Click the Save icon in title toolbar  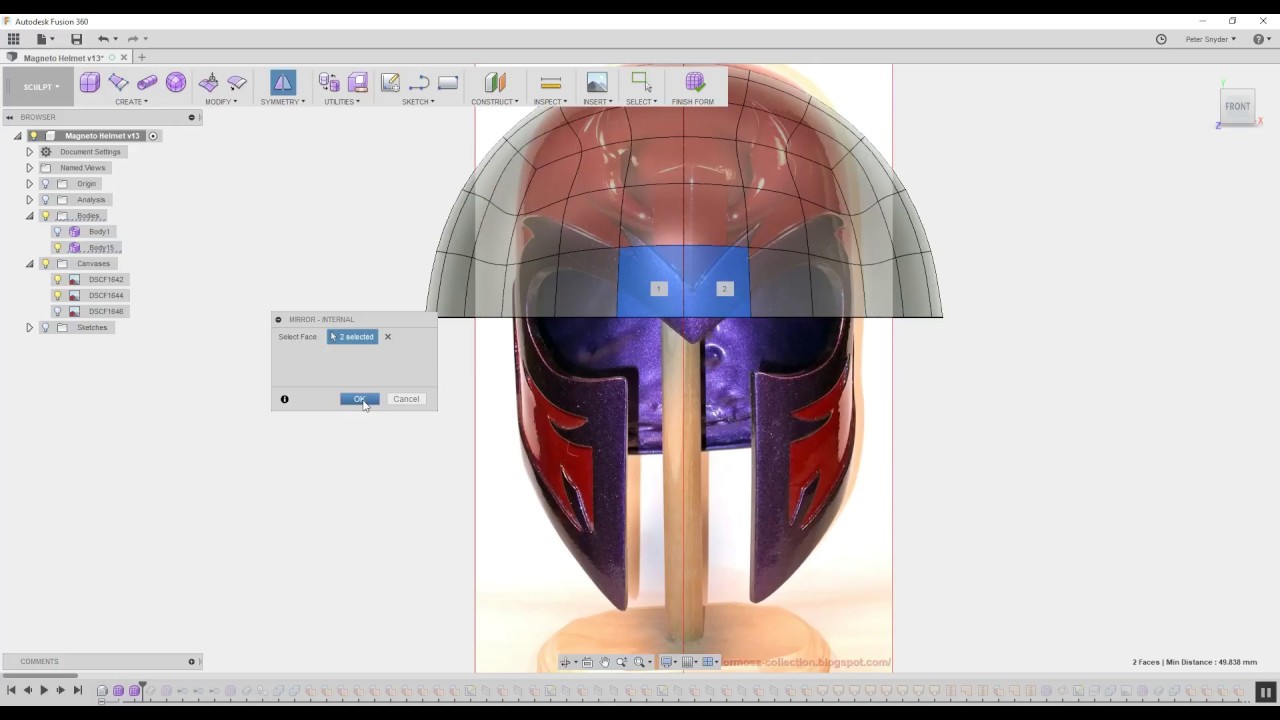pyautogui.click(x=76, y=39)
